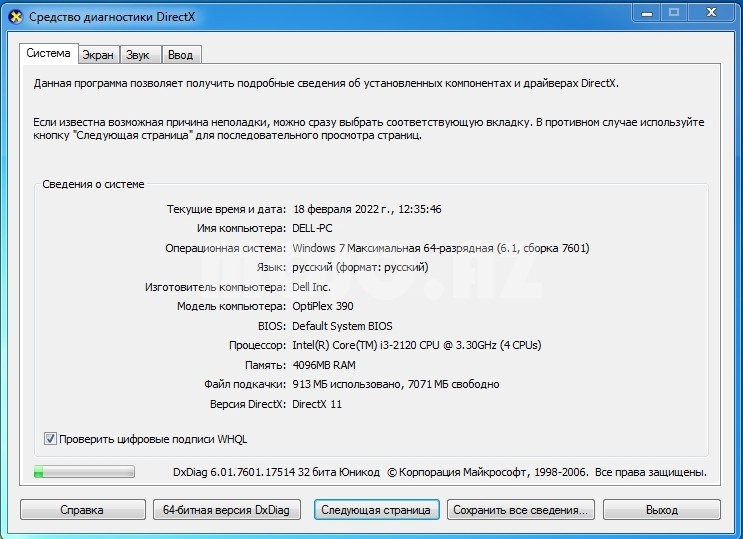This screenshot has height=539, width=743.
Task: Switch to the Система tab
Action: 49,54
